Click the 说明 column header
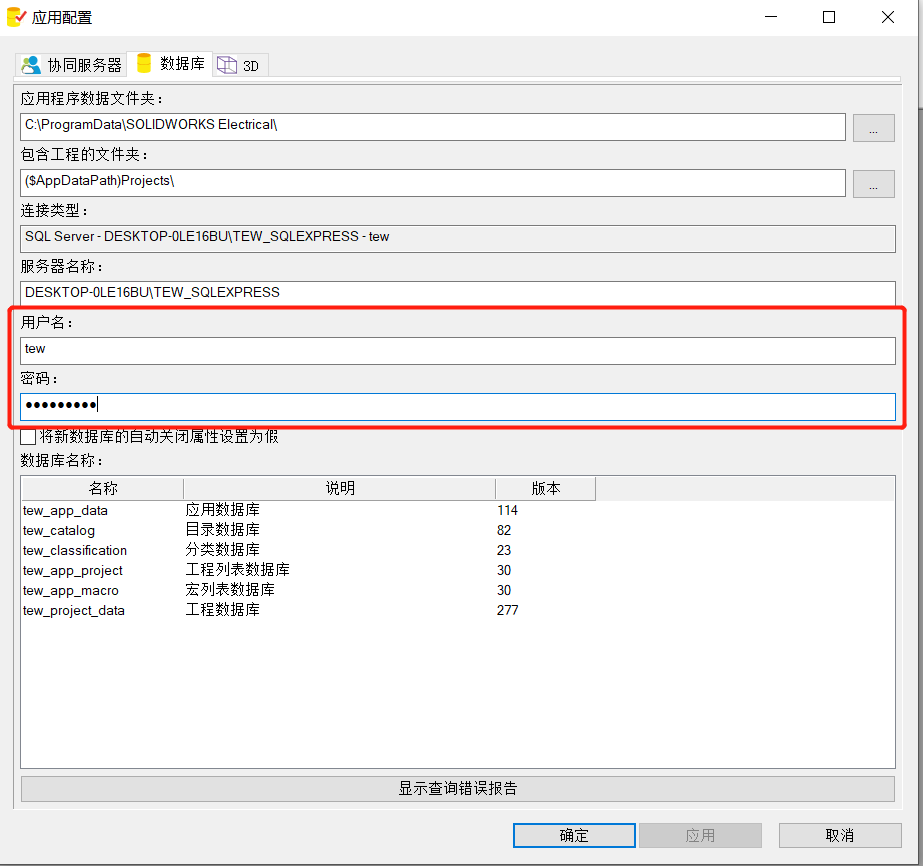This screenshot has width=923, height=866. coord(340,489)
